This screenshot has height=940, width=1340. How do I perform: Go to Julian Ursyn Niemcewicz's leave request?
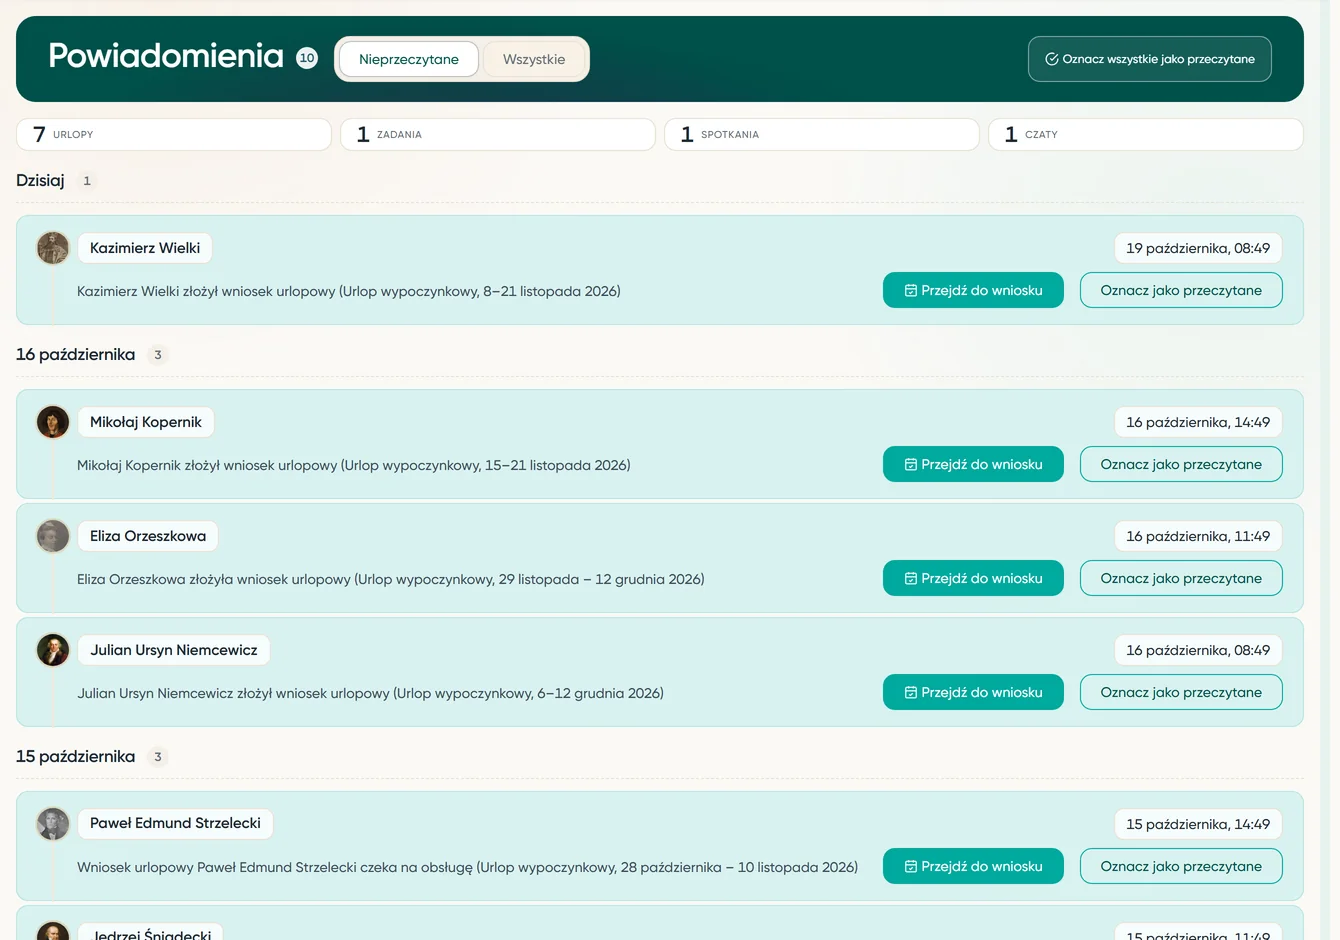[x=973, y=692]
